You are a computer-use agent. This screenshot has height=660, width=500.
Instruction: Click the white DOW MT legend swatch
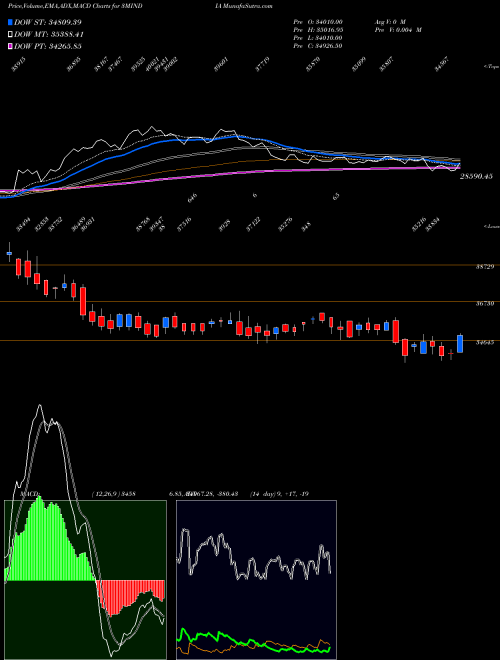tap(10, 35)
